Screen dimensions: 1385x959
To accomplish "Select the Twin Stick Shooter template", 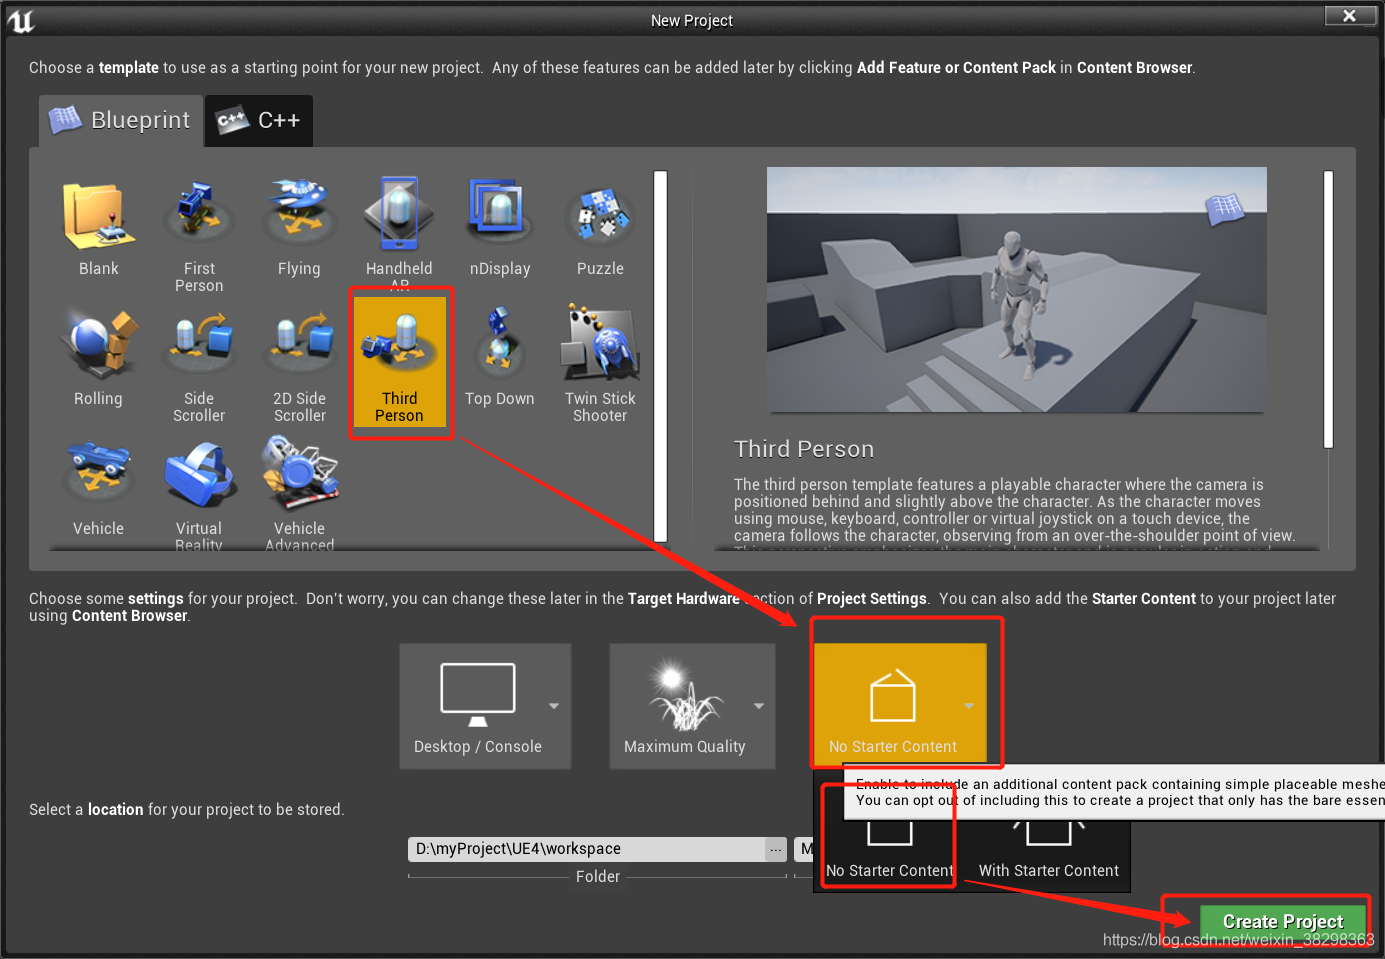I will tap(600, 365).
